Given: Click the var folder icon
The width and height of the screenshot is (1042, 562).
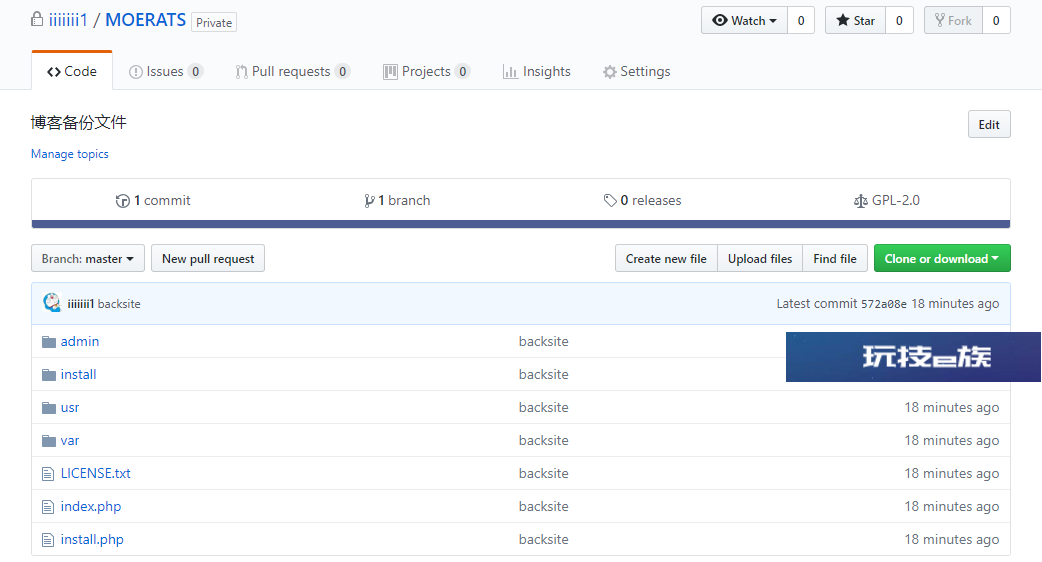Looking at the screenshot, I should [x=49, y=441].
